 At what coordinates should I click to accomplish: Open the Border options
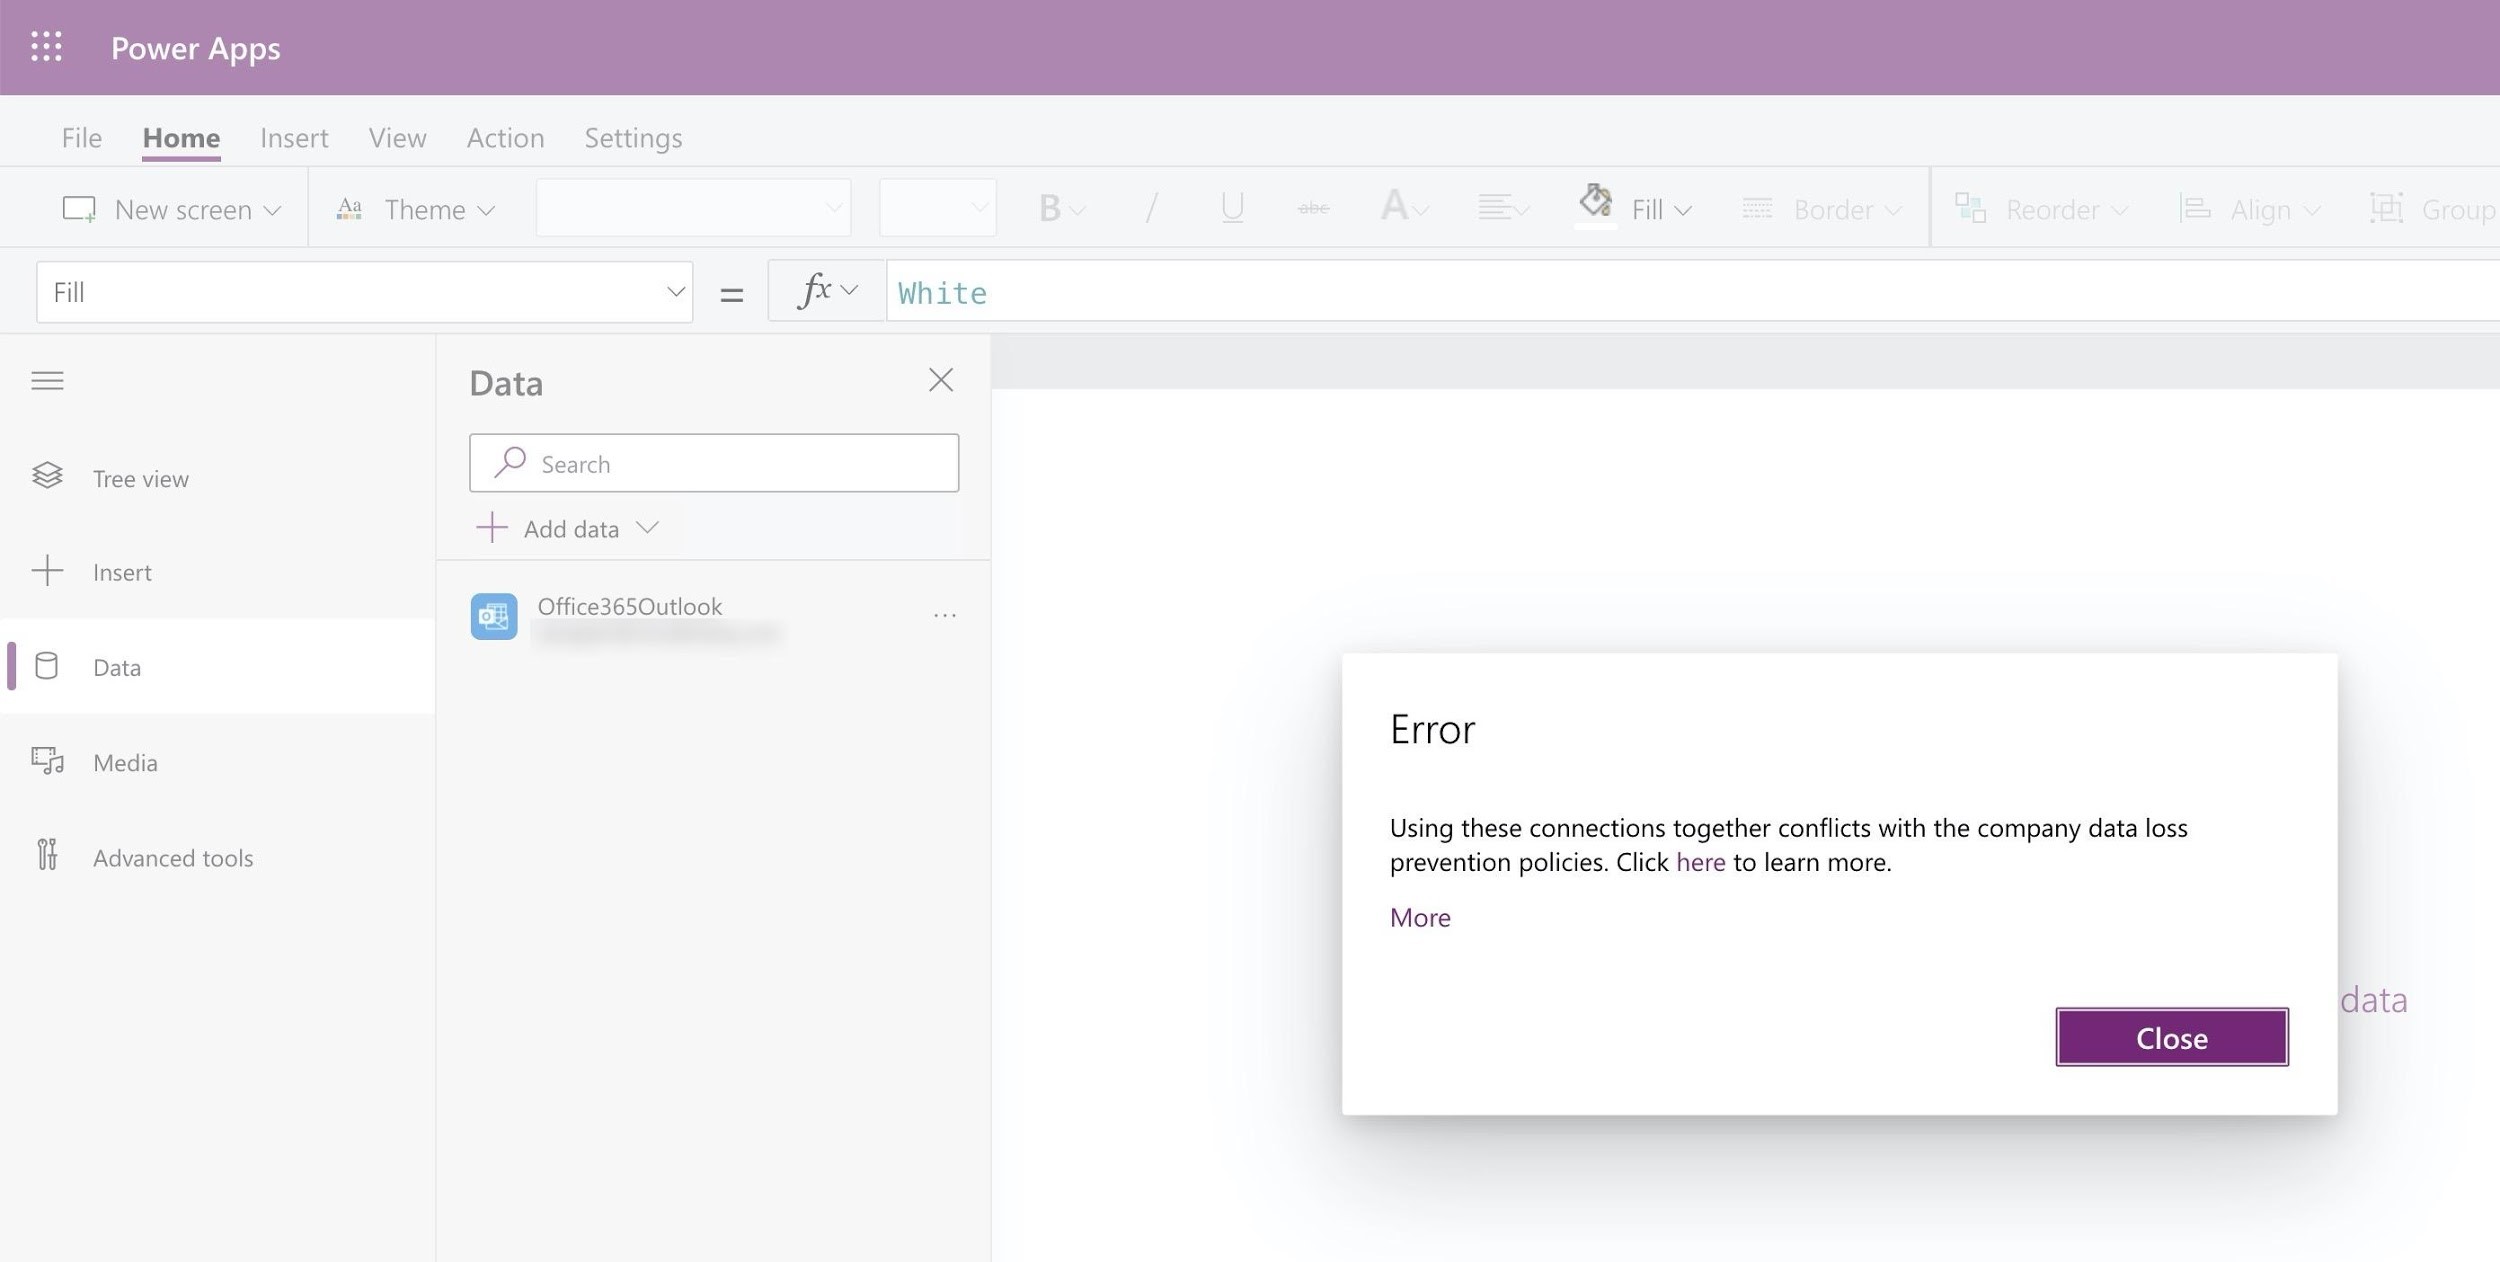[1821, 209]
